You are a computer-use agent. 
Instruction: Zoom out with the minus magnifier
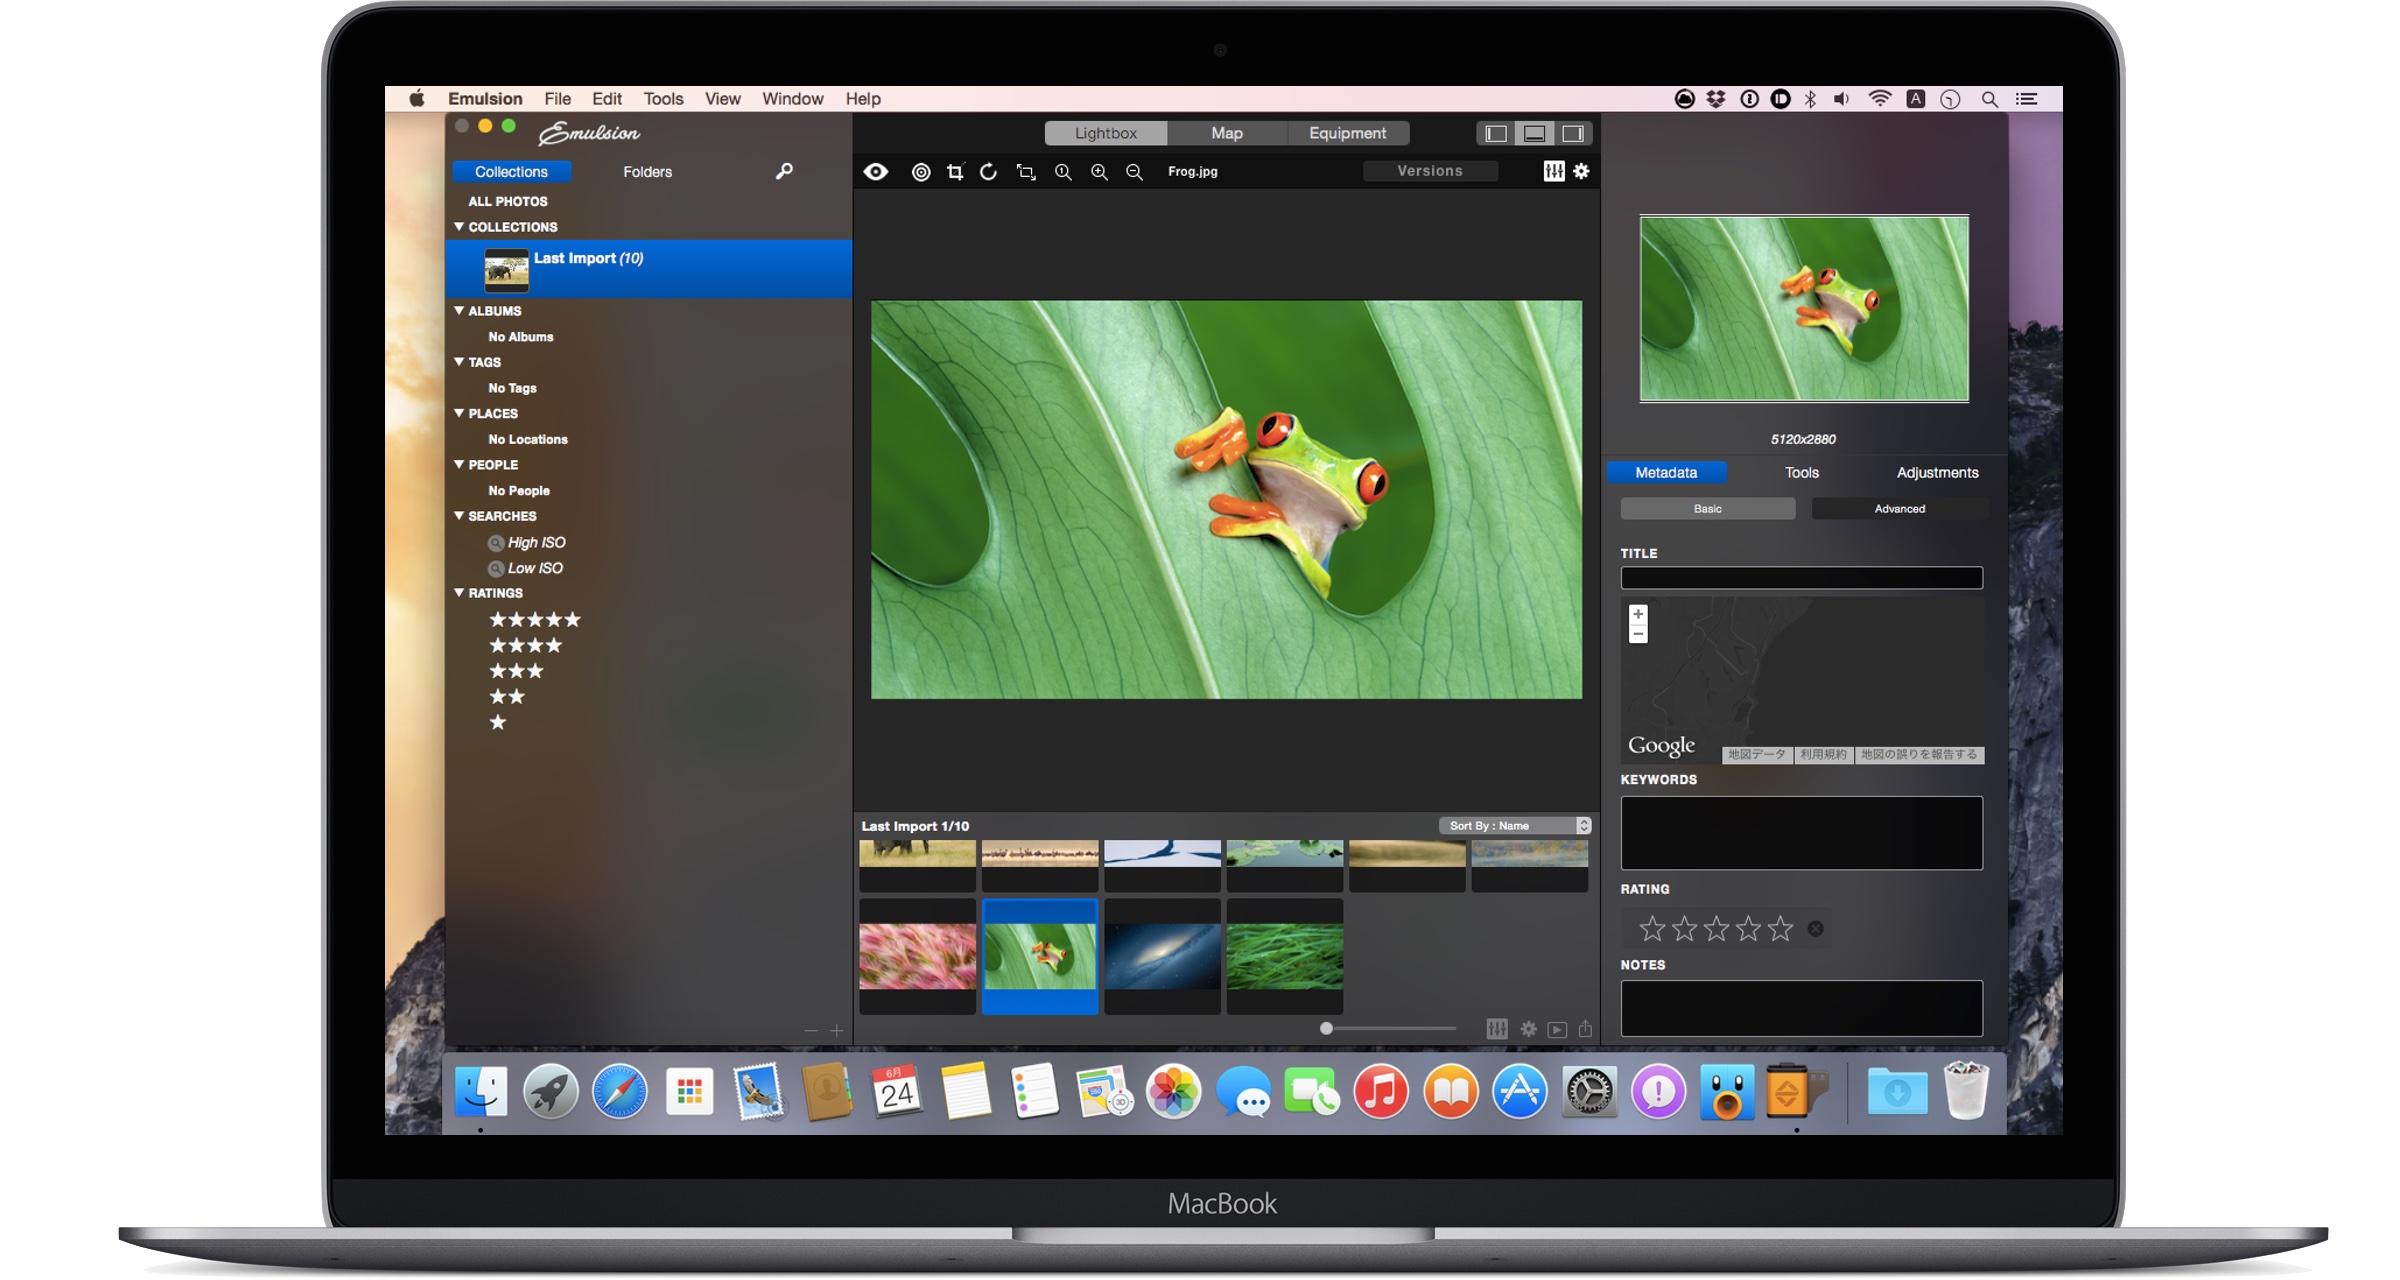(x=1134, y=172)
